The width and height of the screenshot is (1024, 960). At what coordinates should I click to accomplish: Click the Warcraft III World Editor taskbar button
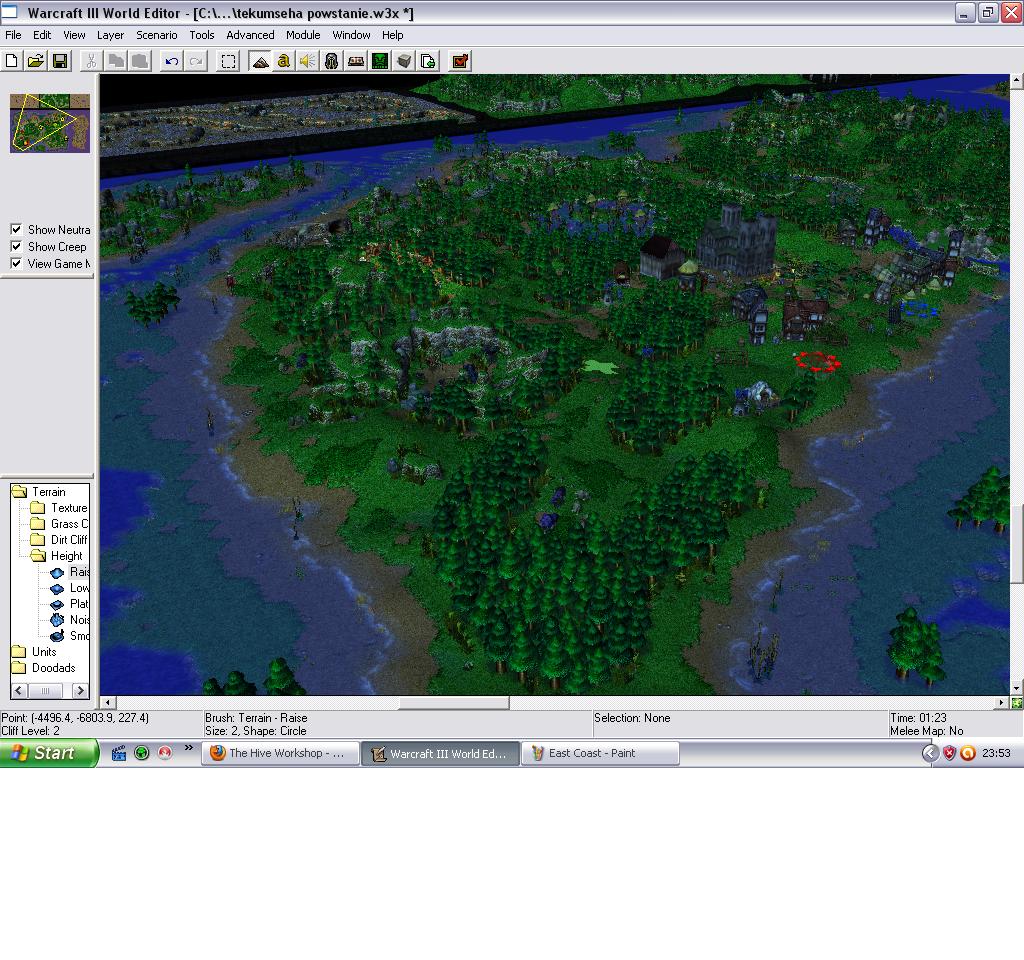[440, 753]
